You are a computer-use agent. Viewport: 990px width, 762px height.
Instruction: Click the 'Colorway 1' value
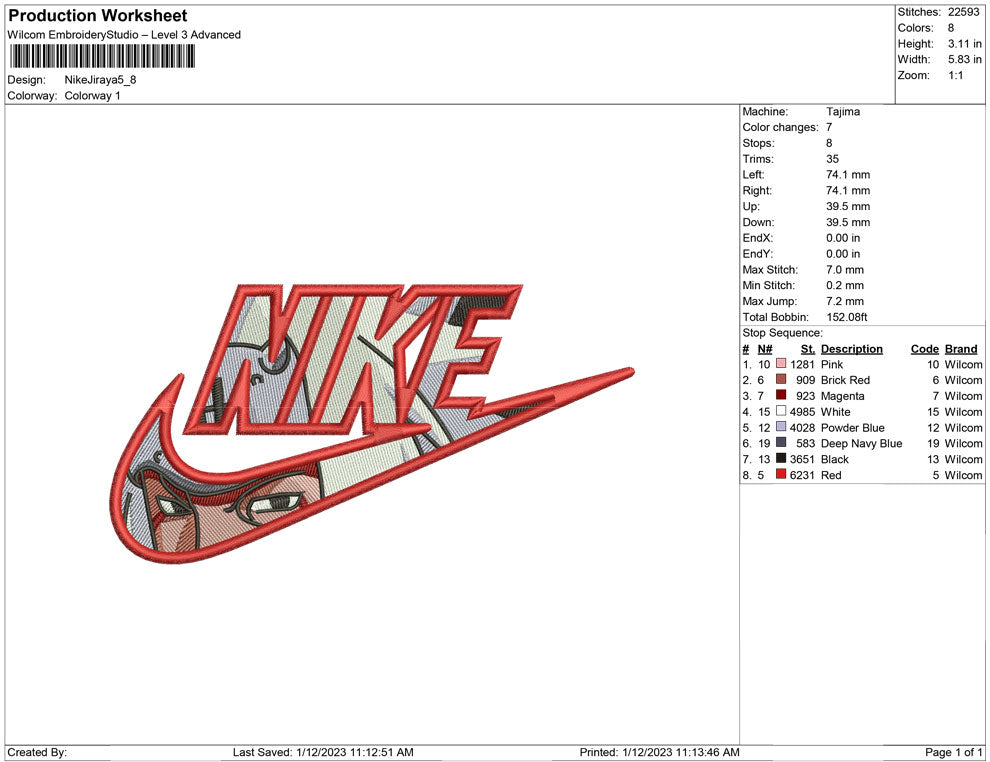(92, 96)
